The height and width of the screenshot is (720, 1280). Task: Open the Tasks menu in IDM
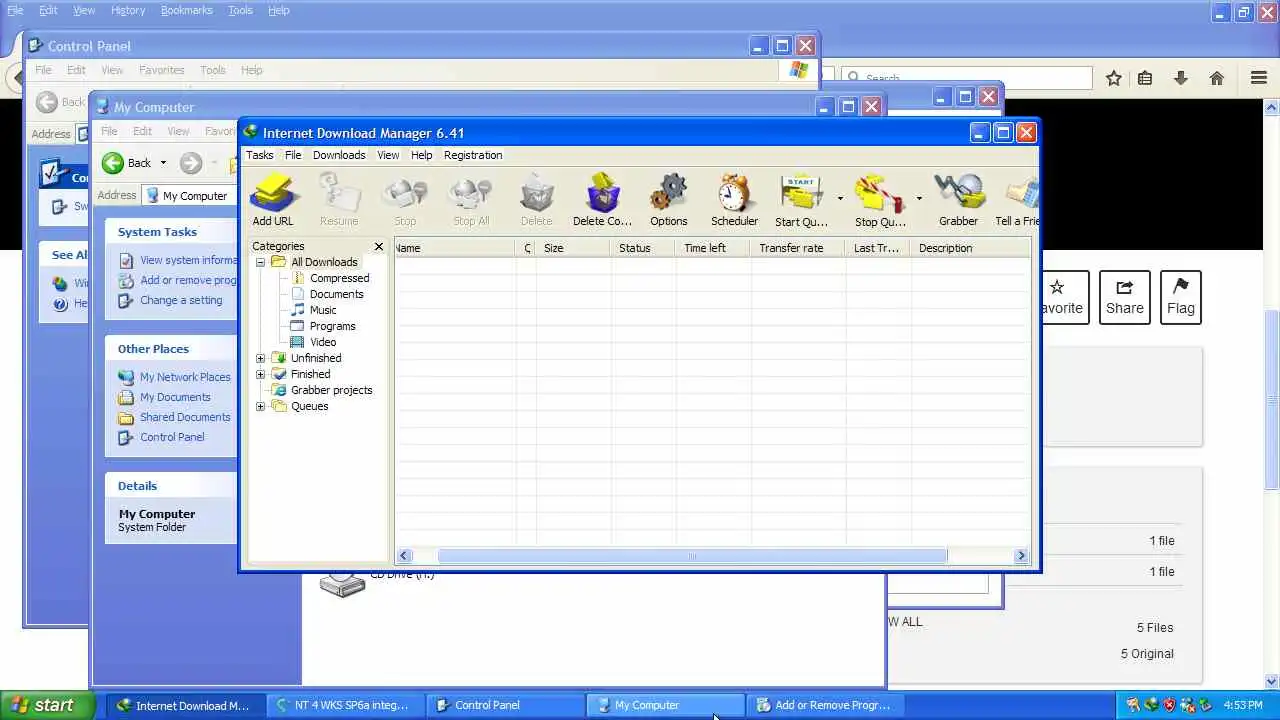pos(259,155)
